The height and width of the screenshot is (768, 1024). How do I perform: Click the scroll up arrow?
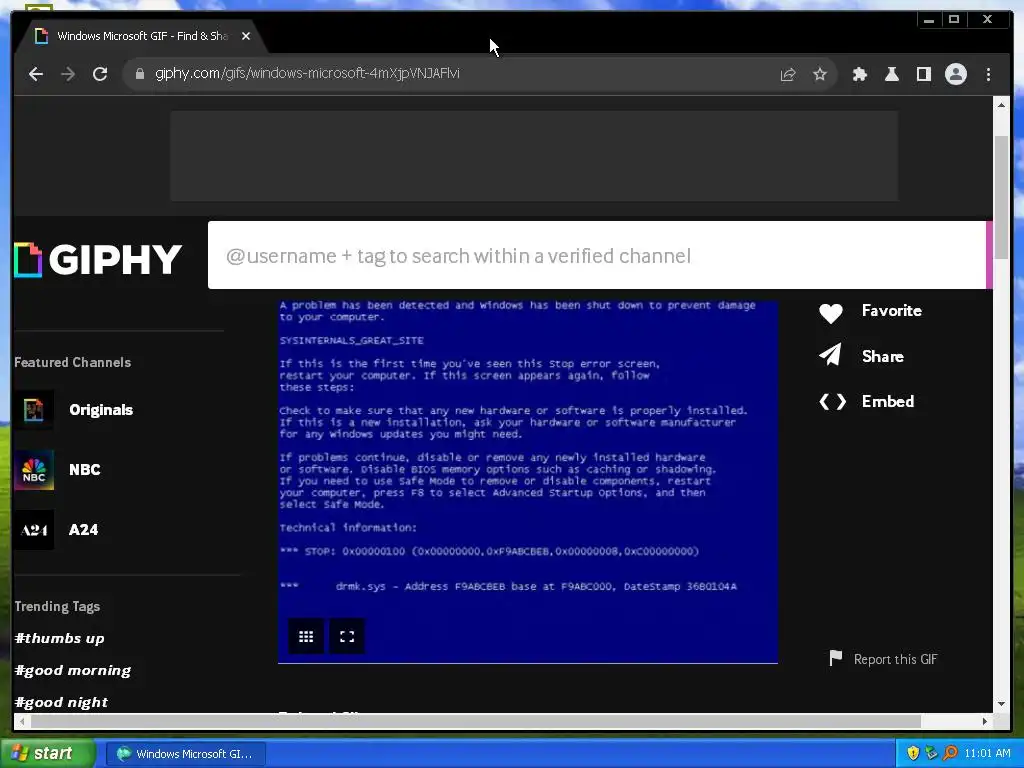point(1001,104)
